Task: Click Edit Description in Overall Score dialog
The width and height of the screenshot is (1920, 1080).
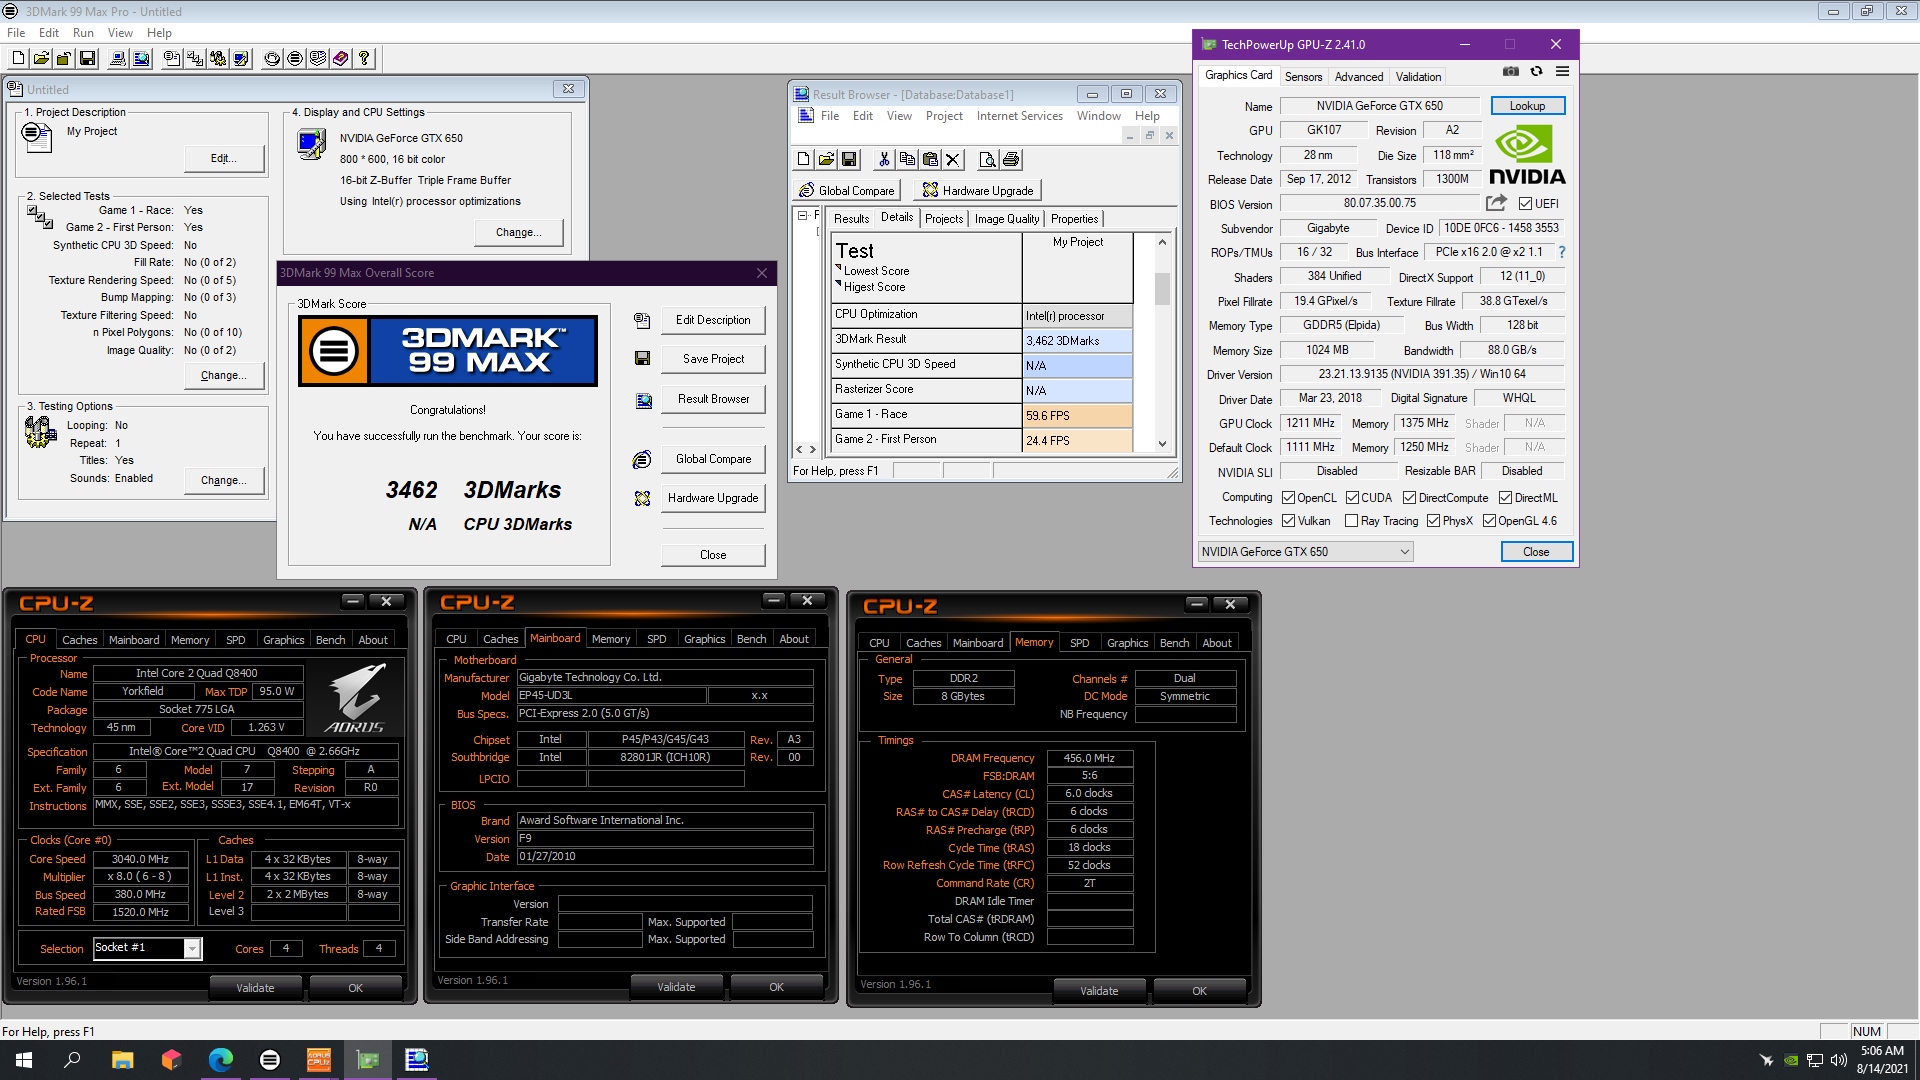Action: click(x=713, y=320)
